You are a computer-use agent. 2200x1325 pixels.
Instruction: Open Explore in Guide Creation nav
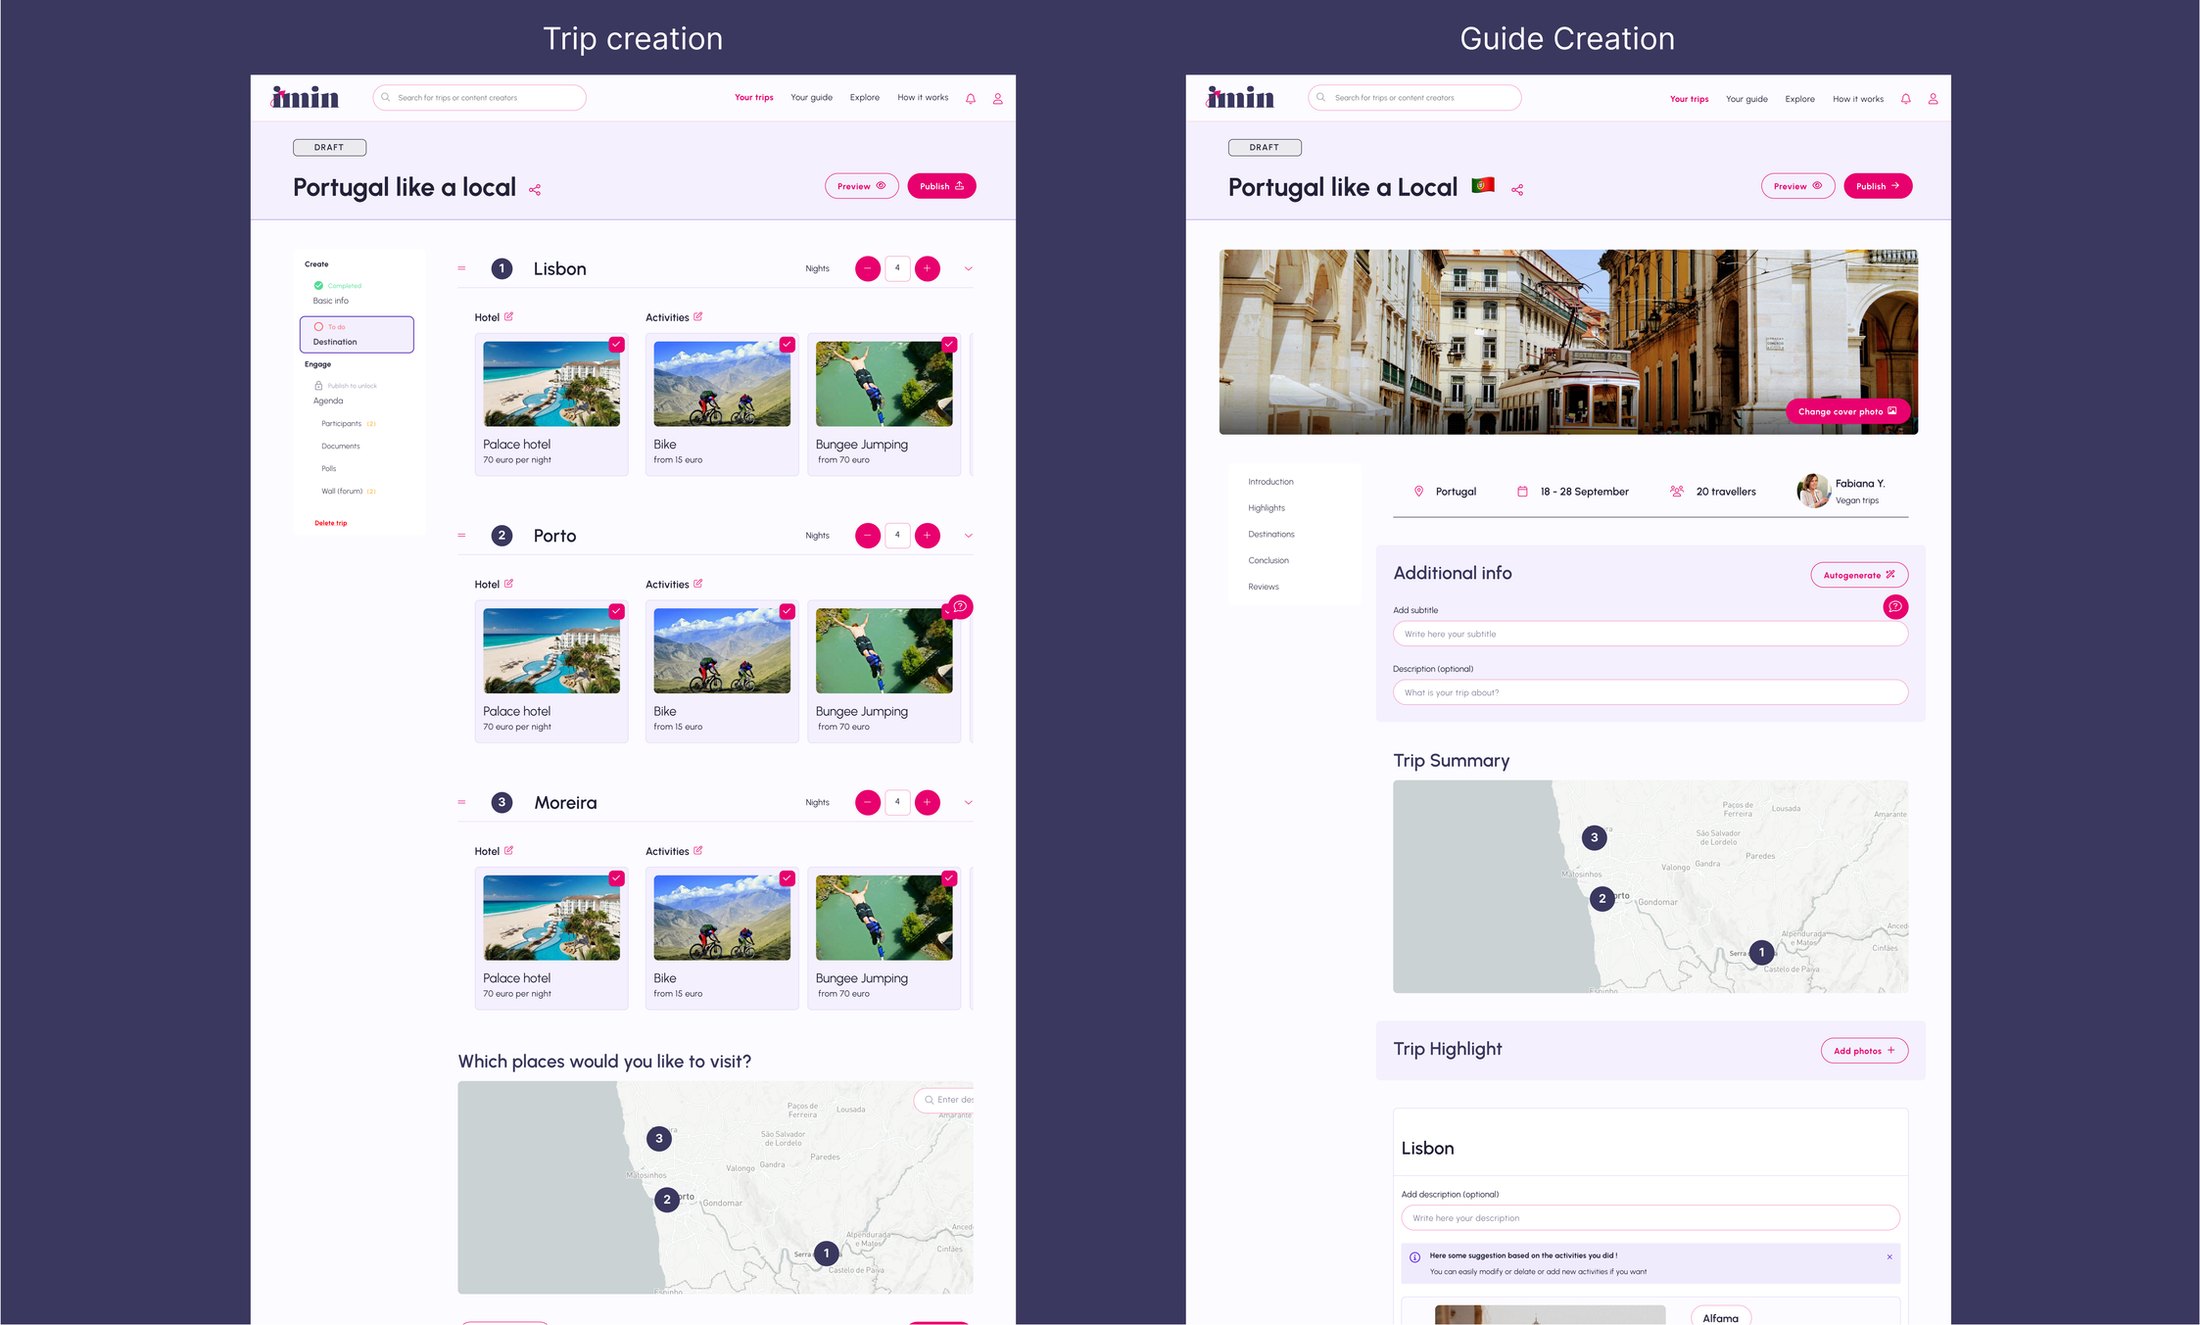(x=1800, y=99)
